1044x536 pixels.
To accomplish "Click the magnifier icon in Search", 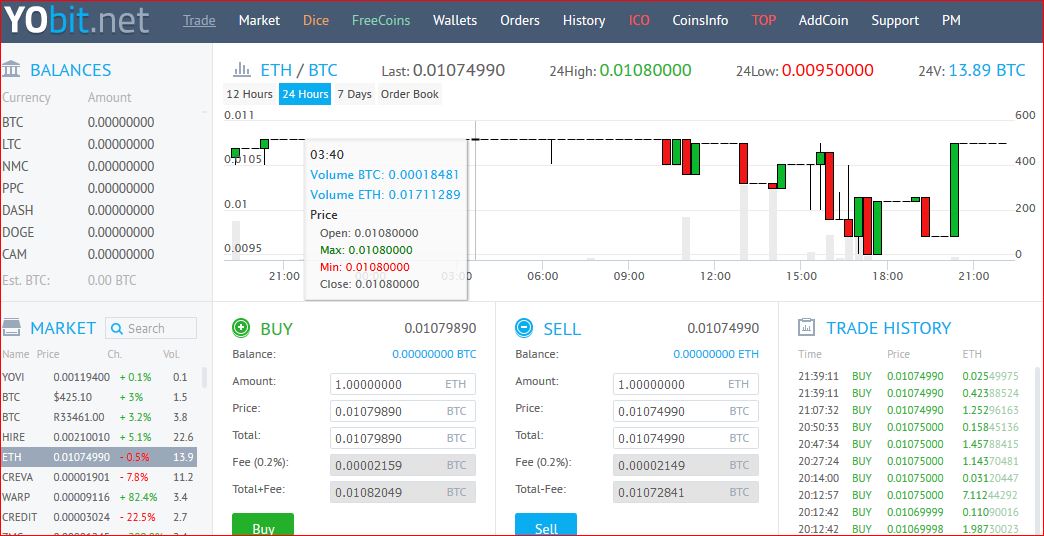I will [x=117, y=328].
